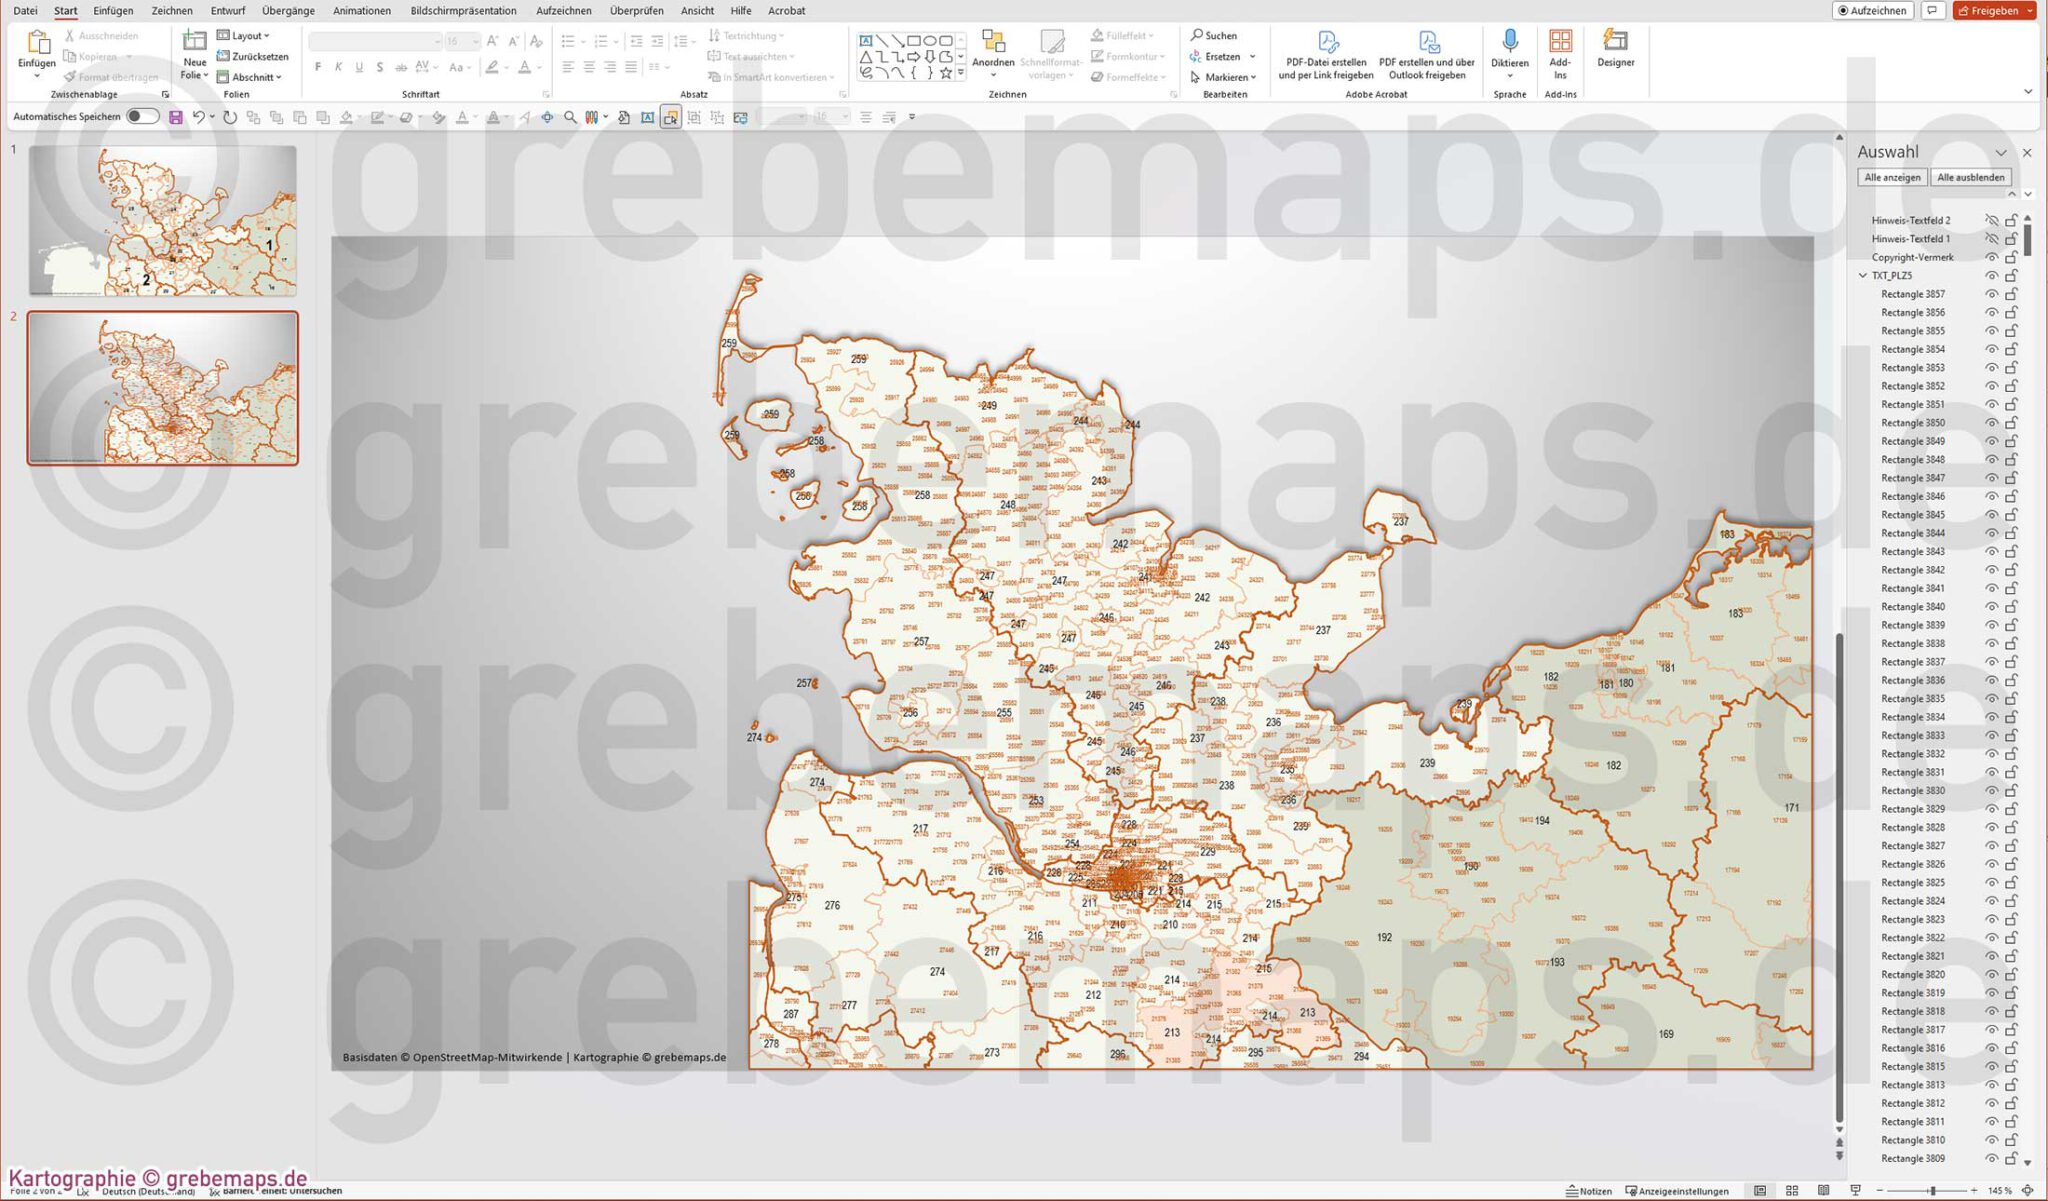Open the Add-Ins icon
The width and height of the screenshot is (2048, 1201).
point(1560,41)
